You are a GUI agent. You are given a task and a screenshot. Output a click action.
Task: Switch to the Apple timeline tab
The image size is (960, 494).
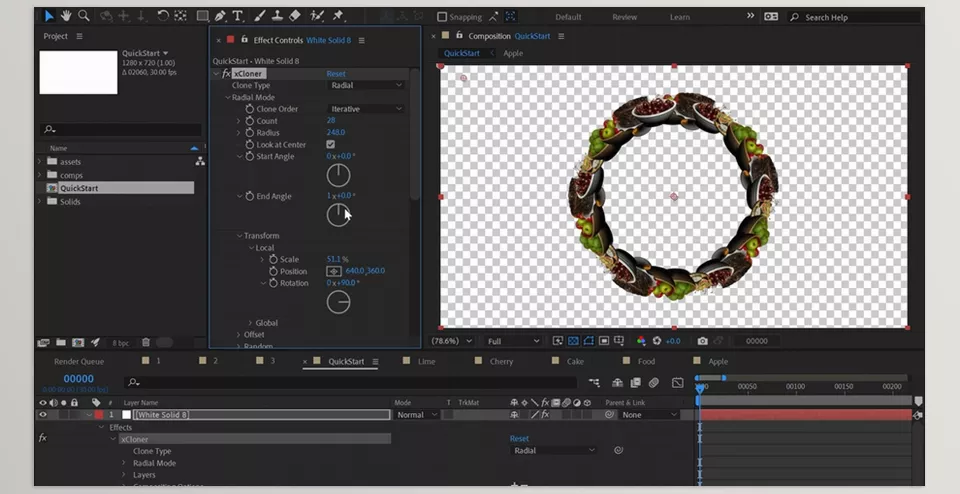point(718,361)
